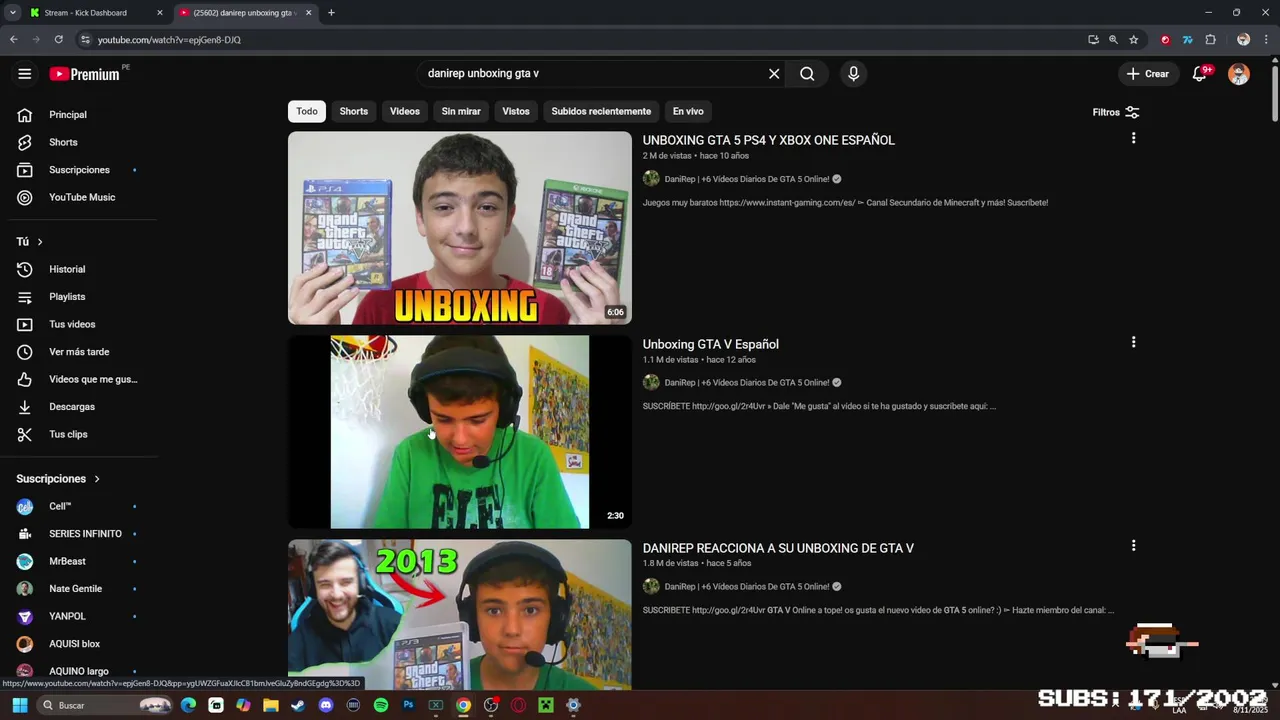The width and height of the screenshot is (1280, 720).
Task: Open the Filtros search filters
Action: tap(1116, 112)
